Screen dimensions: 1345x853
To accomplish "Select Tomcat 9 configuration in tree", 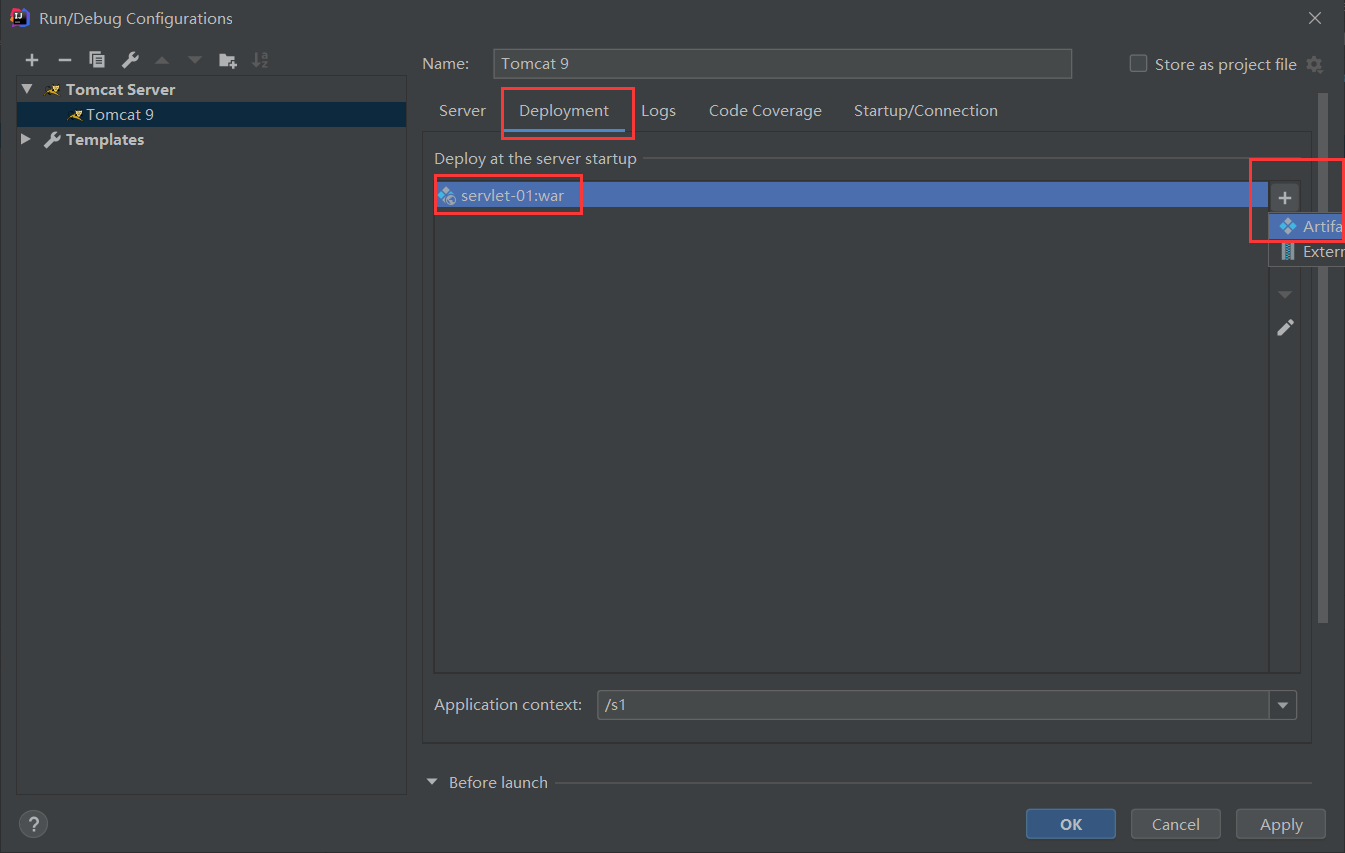I will click(212, 114).
